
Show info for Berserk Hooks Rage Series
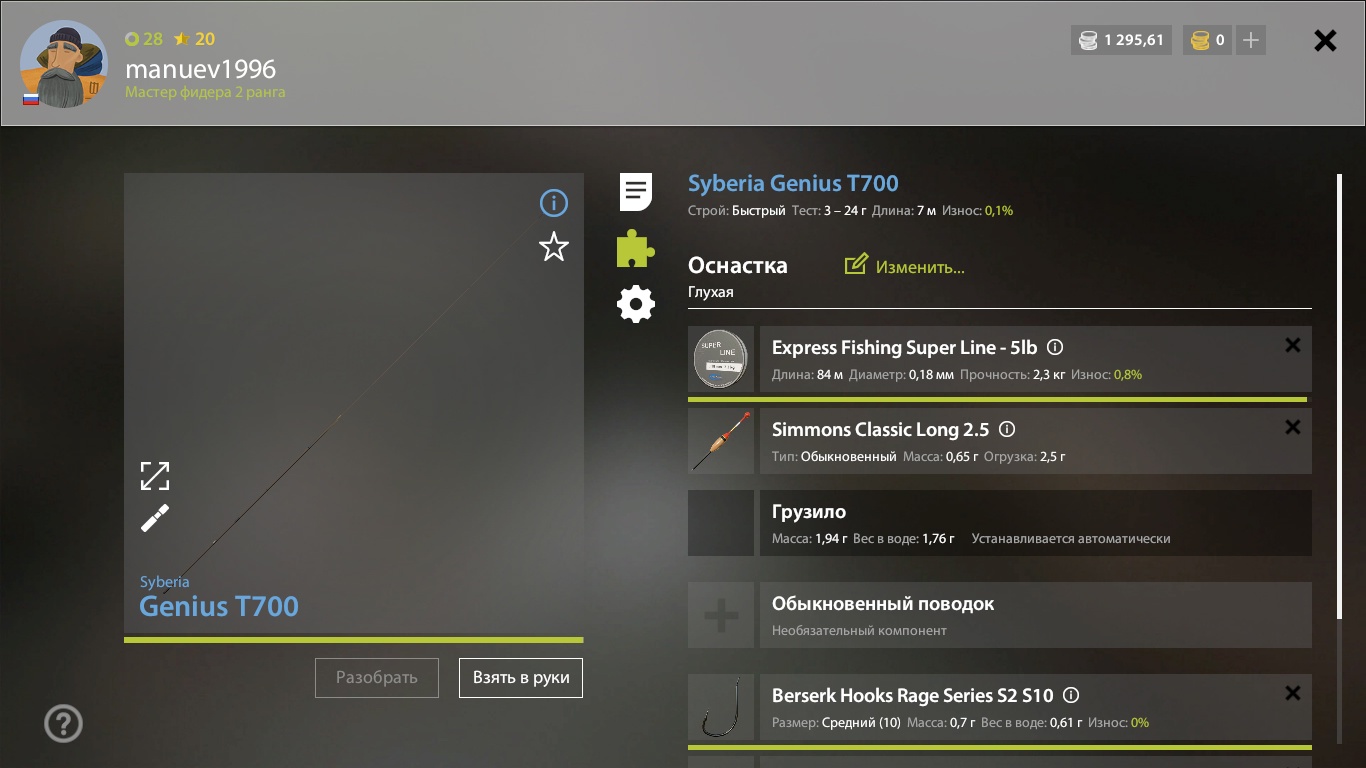tap(1071, 695)
